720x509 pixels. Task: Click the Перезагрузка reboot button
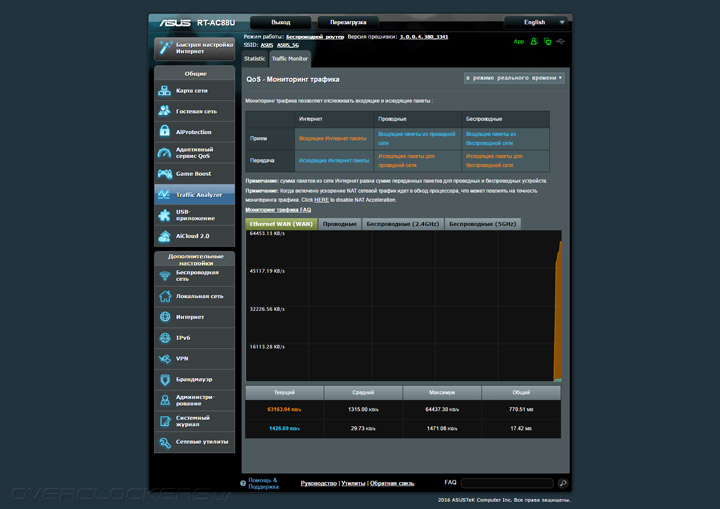[x=348, y=22]
